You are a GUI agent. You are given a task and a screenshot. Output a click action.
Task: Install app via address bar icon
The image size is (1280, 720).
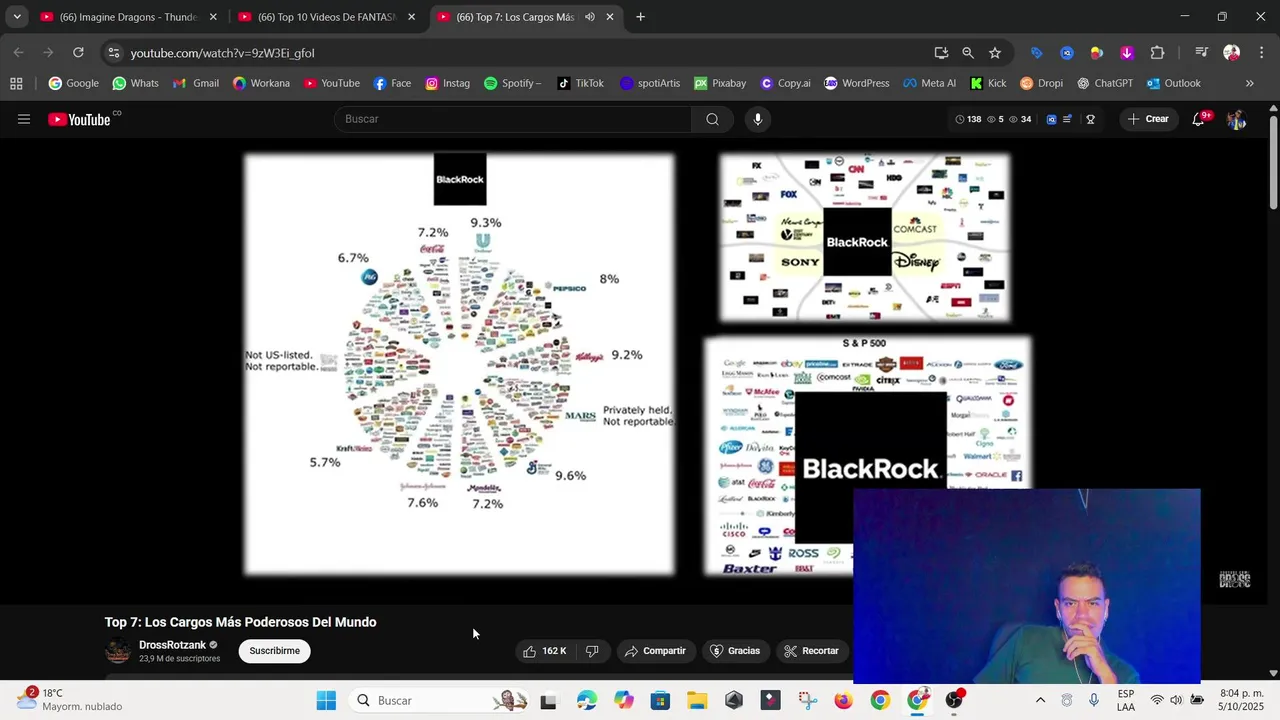tap(941, 53)
